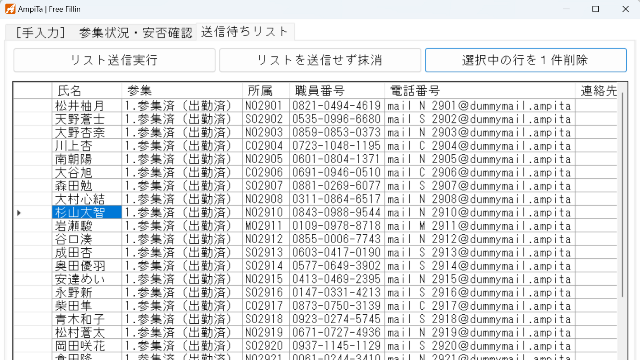This screenshot has width=640, height=360.
Task: Click the number cell 0923-0274-5745
Action: point(337,319)
